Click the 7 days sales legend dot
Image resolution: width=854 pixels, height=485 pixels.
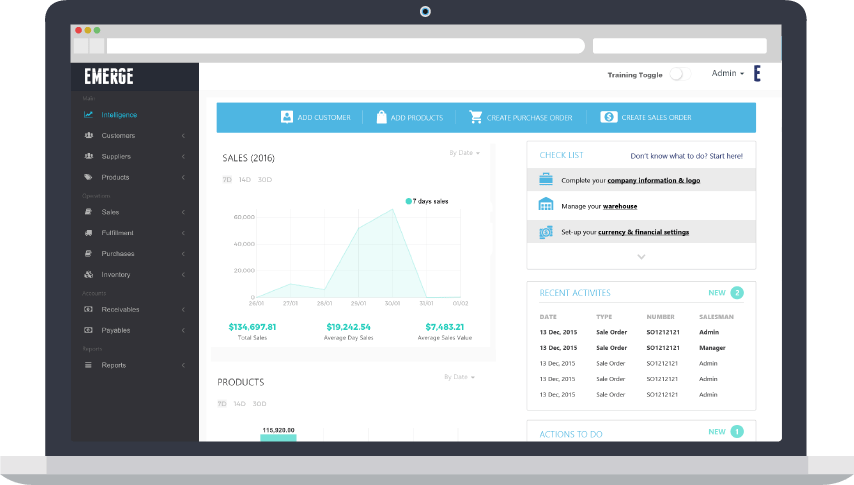409,201
